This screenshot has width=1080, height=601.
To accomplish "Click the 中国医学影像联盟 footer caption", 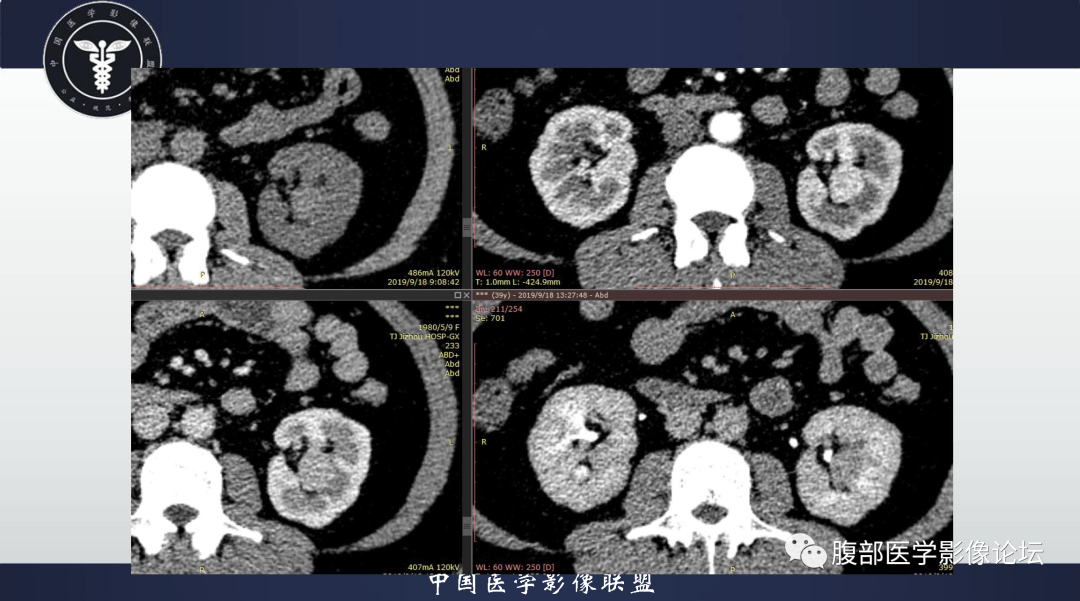I will click(x=541, y=584).
